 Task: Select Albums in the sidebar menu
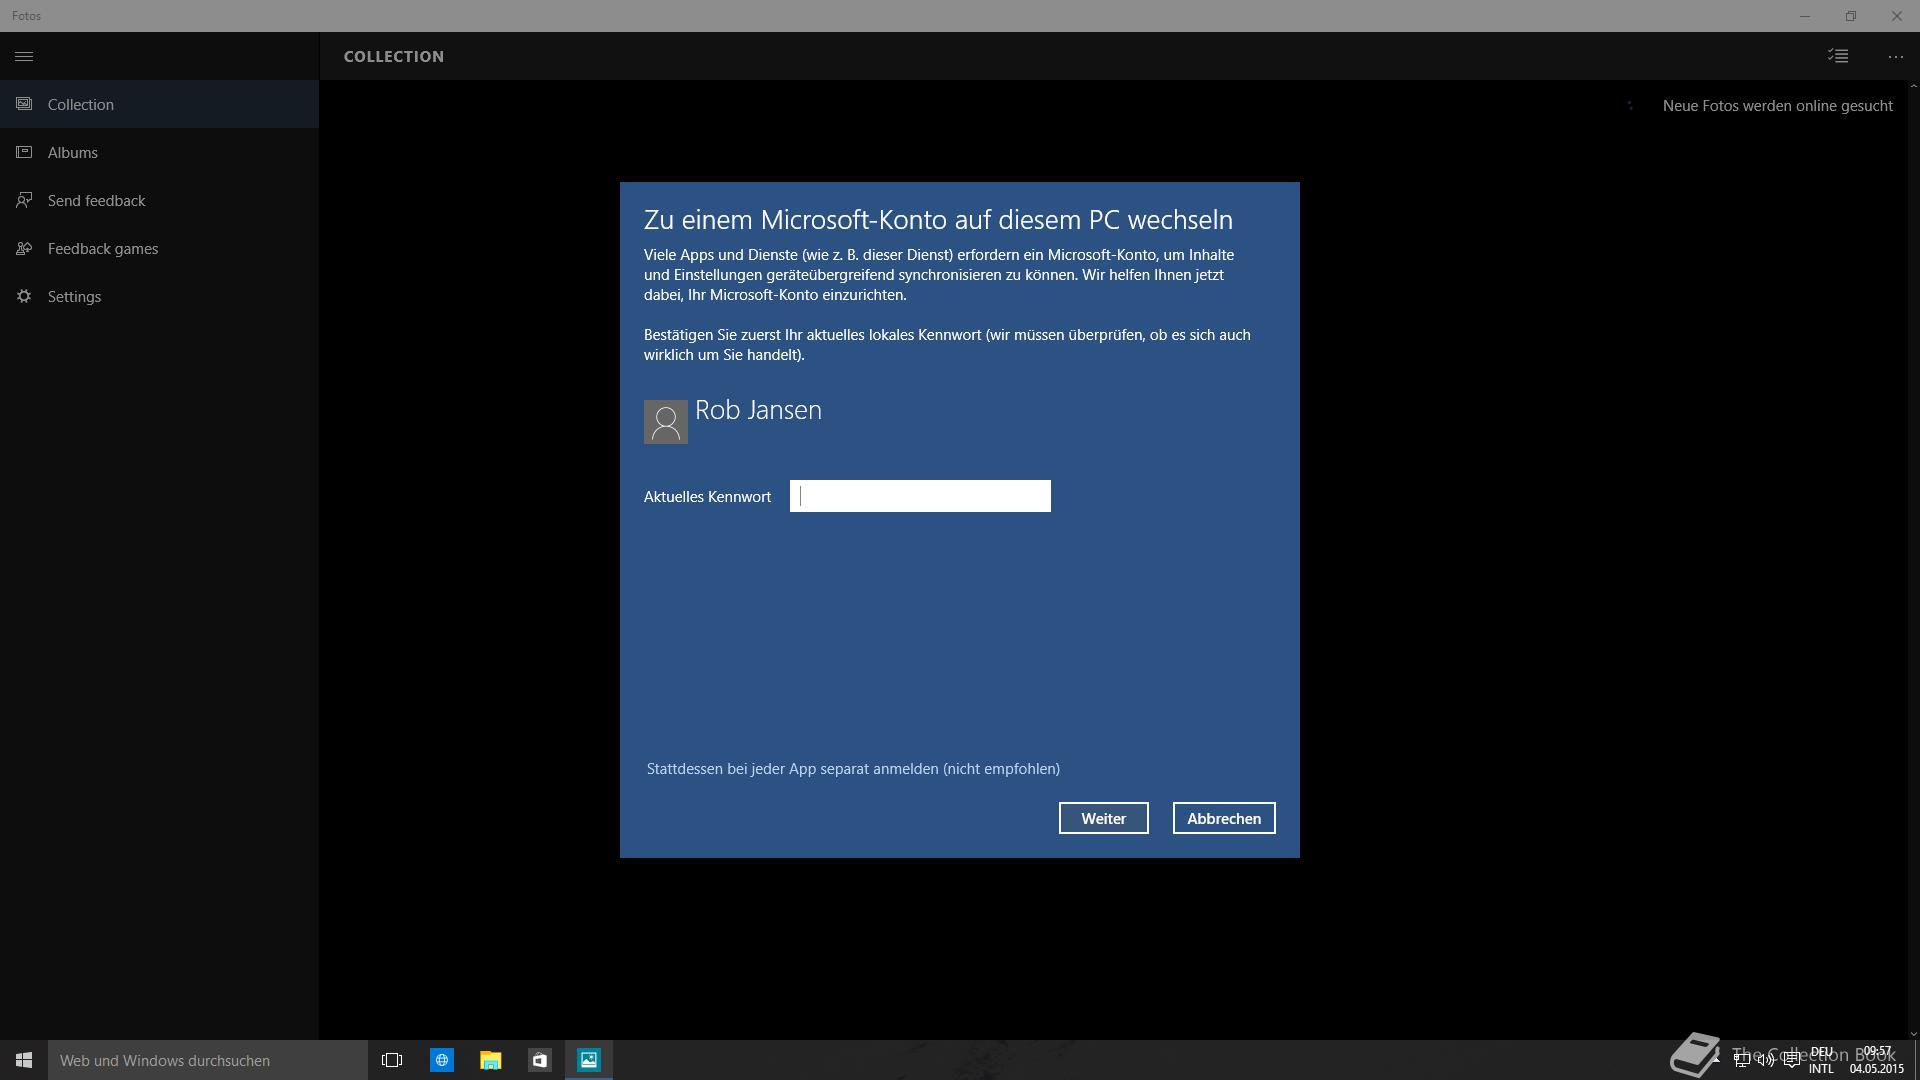(73, 152)
